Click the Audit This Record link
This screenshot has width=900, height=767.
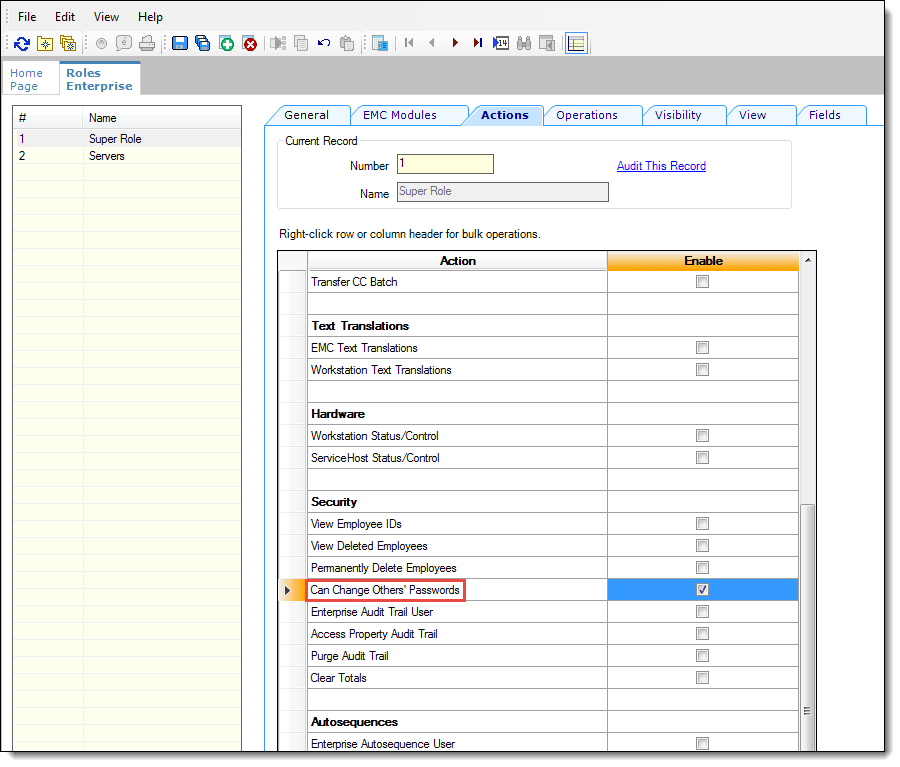coord(661,166)
